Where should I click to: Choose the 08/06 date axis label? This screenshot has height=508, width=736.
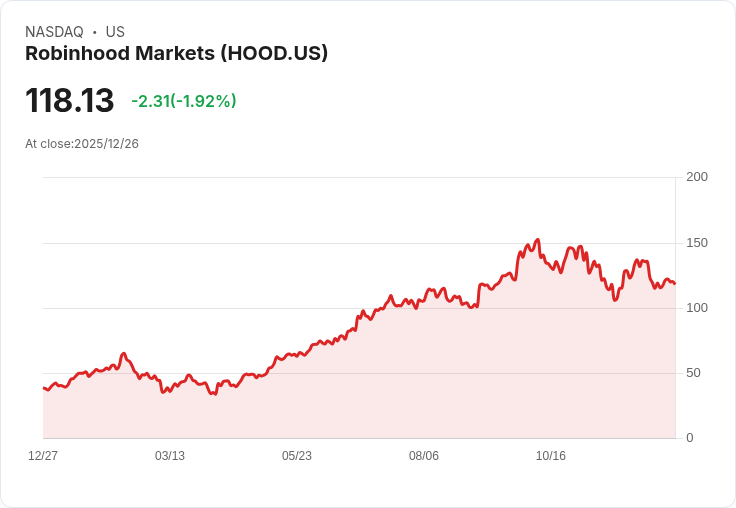pos(424,456)
